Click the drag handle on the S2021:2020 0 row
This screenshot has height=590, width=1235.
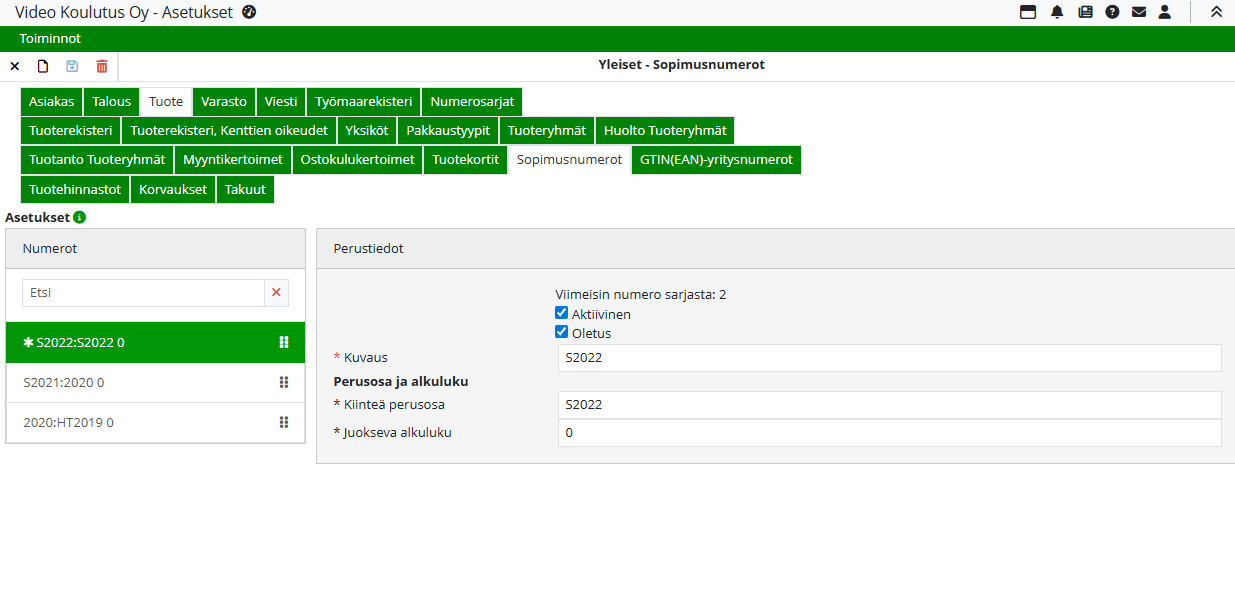284,382
